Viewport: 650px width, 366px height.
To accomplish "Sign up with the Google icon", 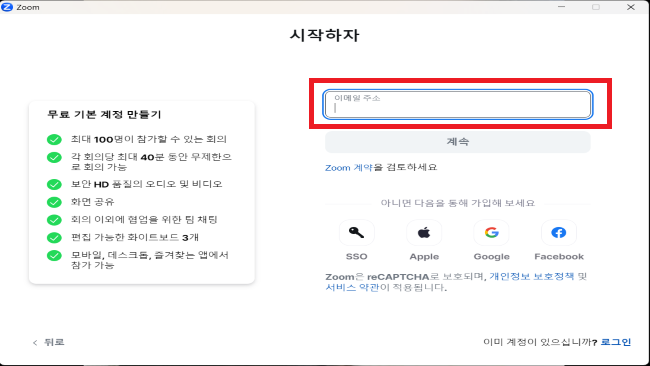I will click(491, 233).
